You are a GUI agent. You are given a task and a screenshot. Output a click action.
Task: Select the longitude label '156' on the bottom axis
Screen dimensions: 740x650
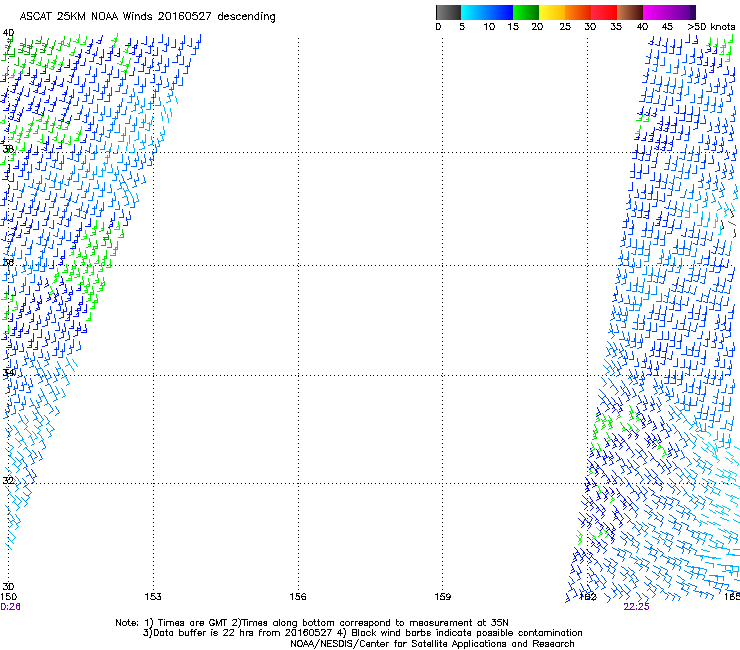(298, 597)
